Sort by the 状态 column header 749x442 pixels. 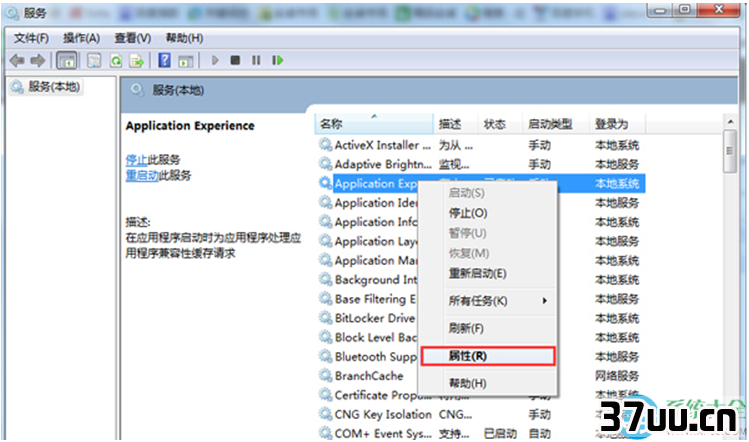pyautogui.click(x=499, y=124)
